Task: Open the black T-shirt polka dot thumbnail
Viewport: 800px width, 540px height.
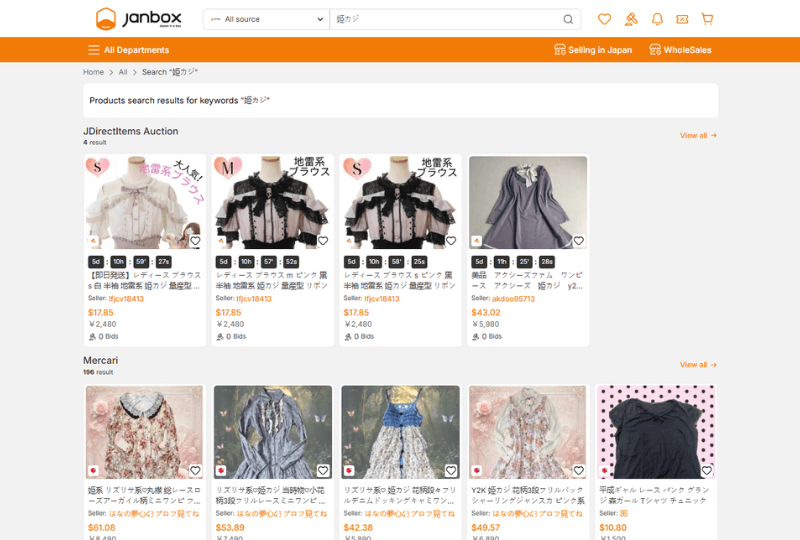Action: pyautogui.click(x=656, y=432)
